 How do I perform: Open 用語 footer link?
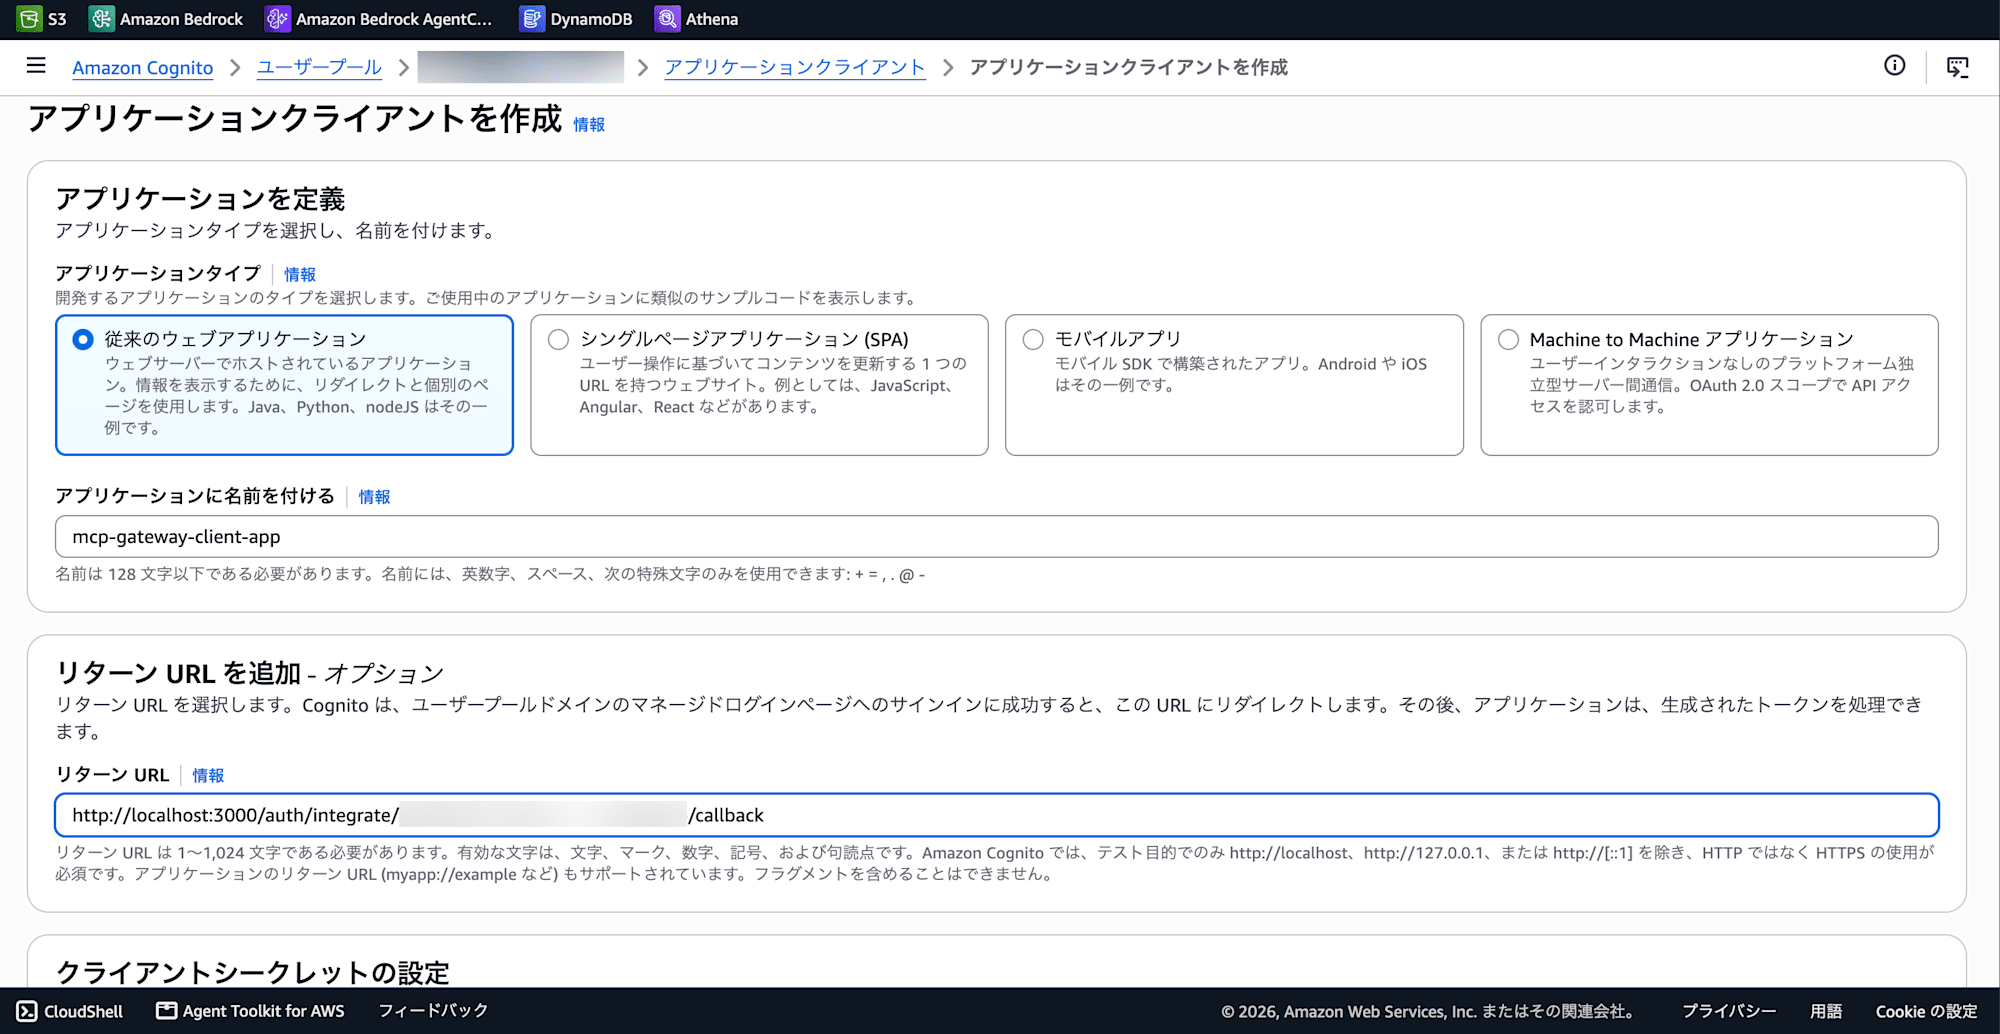1826,1011
